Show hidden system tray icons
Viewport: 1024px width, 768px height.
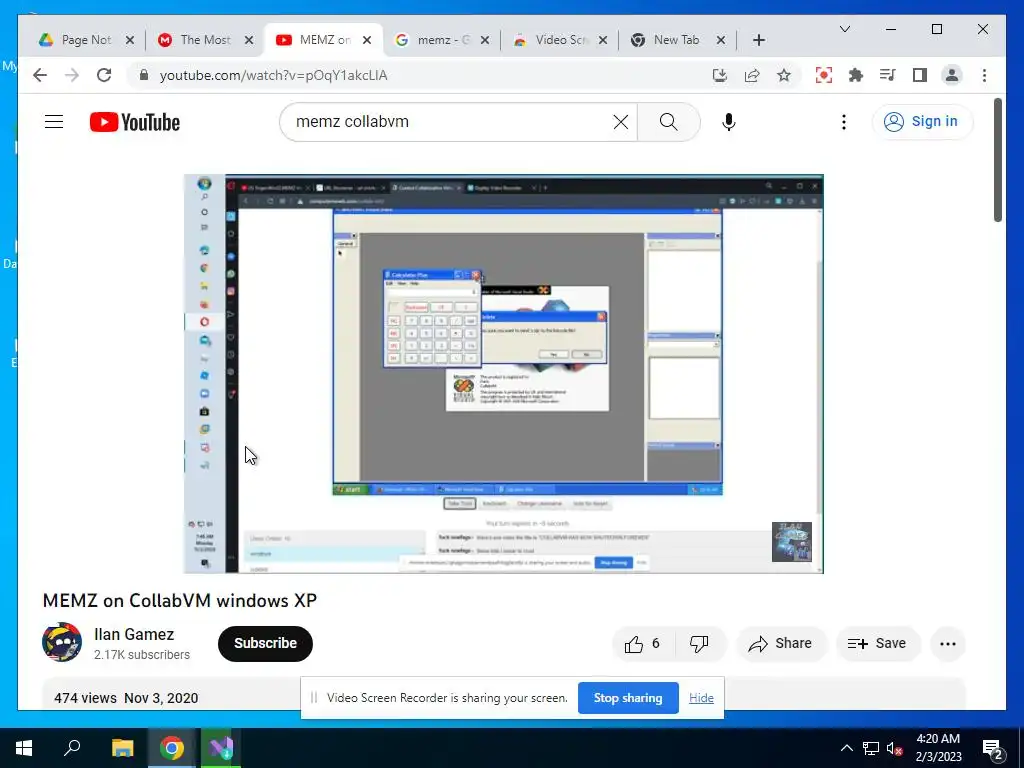pyautogui.click(x=846, y=748)
